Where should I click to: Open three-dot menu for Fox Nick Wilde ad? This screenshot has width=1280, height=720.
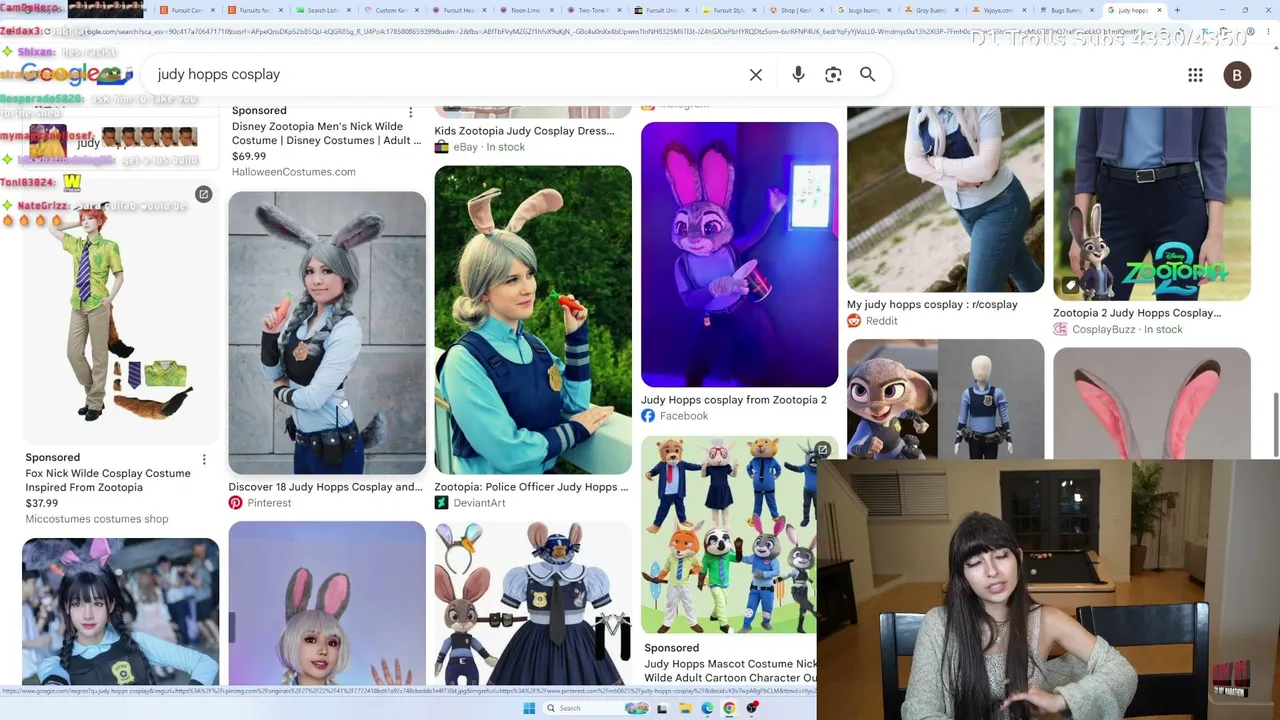[204, 459]
